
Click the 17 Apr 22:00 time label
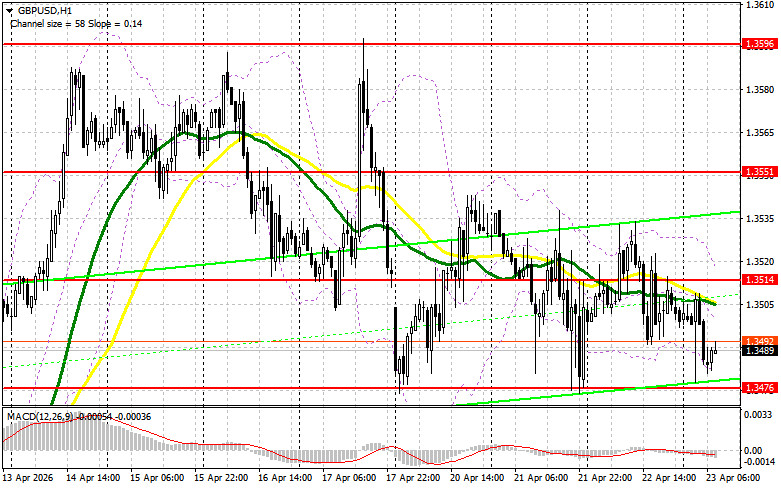[x=413, y=478]
